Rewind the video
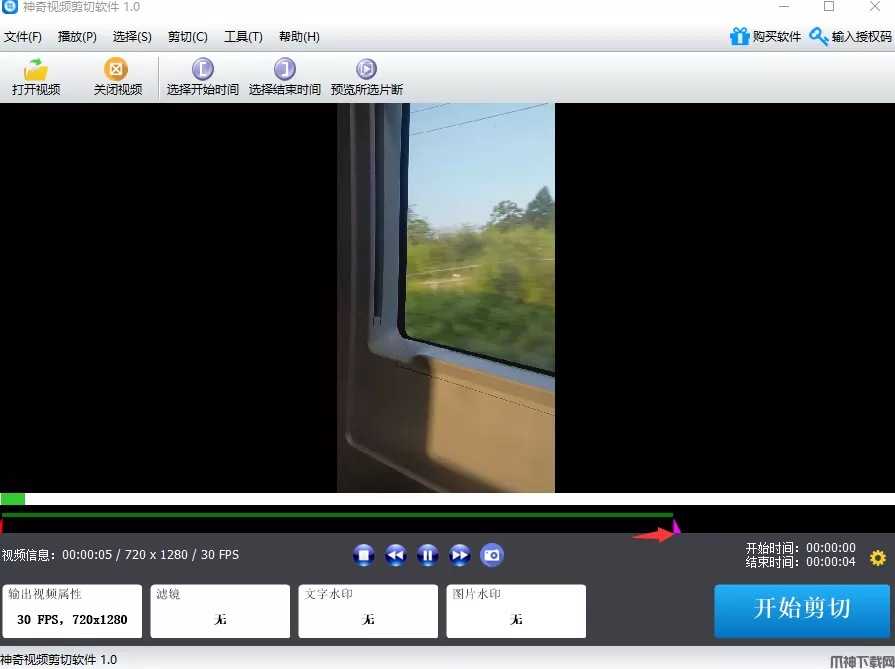The height and width of the screenshot is (669, 895). point(396,555)
